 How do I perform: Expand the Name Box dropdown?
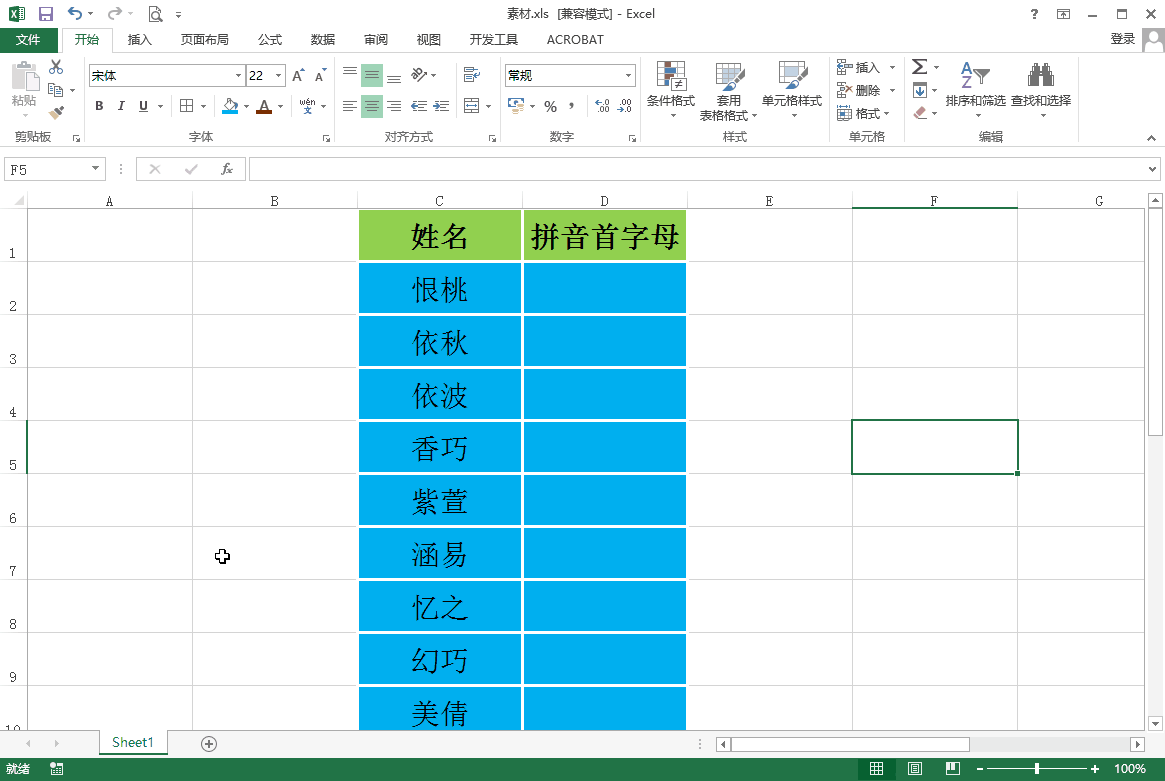(x=95, y=169)
